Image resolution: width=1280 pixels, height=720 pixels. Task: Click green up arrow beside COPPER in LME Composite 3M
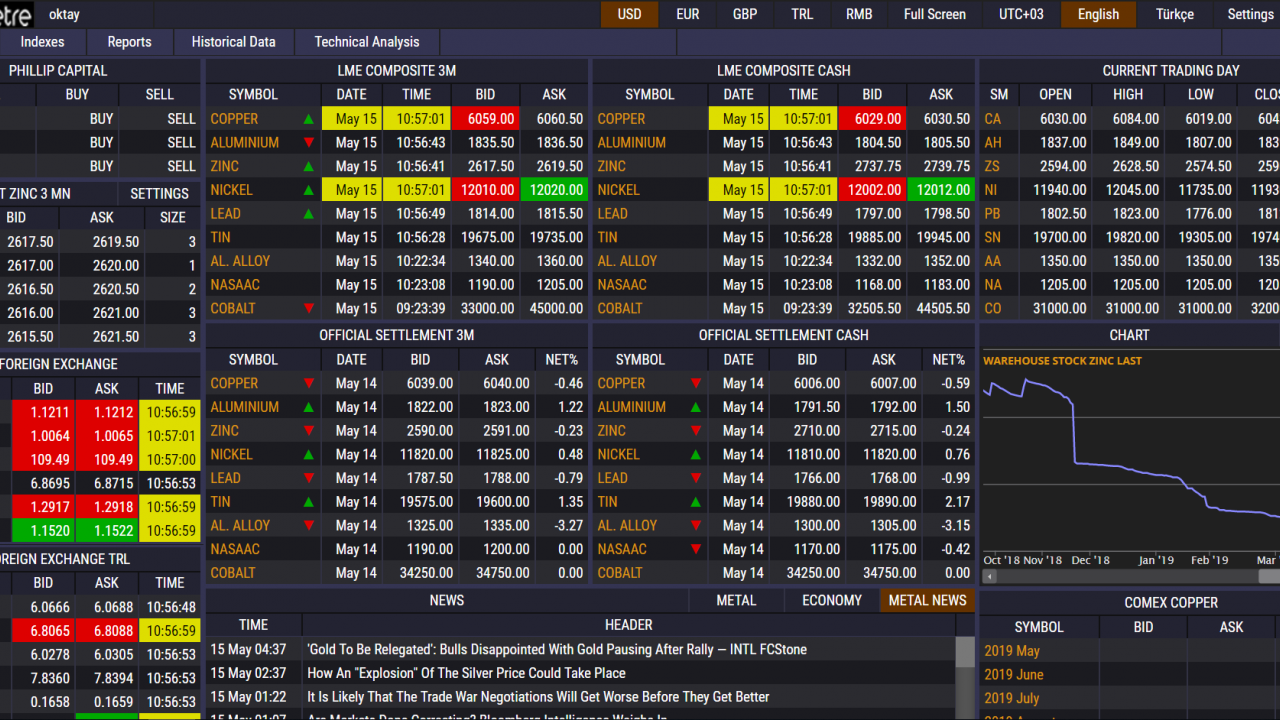click(309, 119)
